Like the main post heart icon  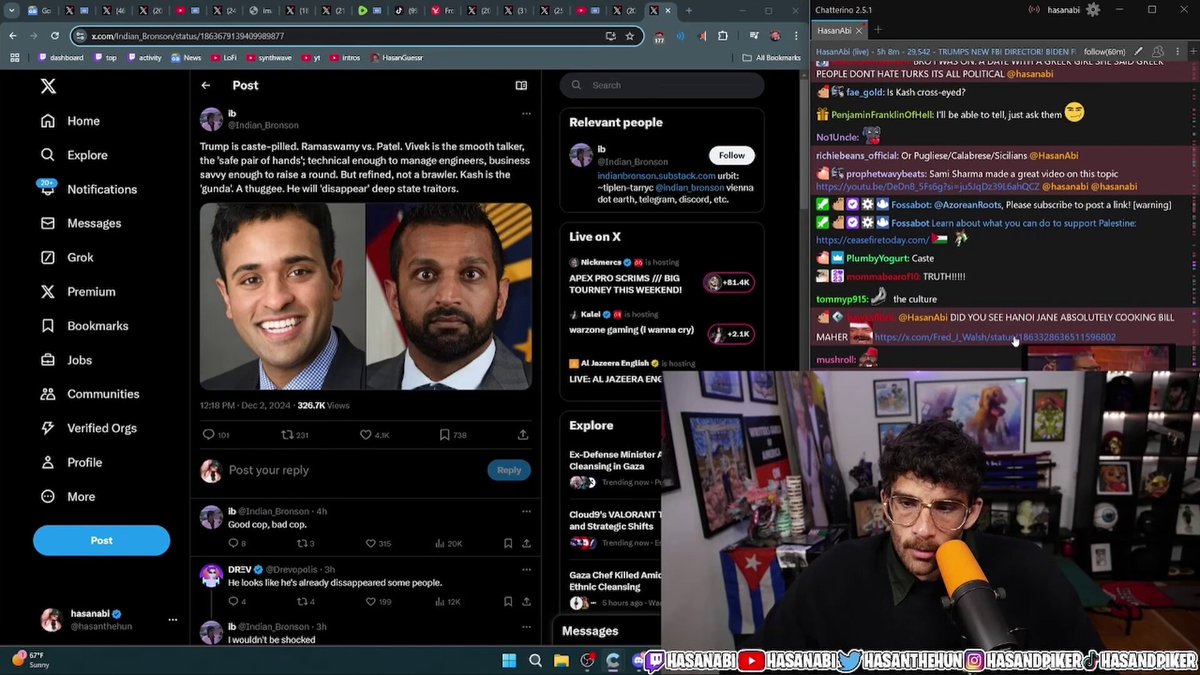366,435
